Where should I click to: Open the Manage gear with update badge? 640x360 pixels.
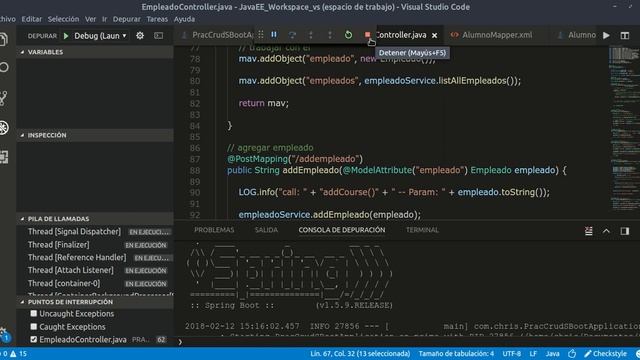tap(4, 335)
